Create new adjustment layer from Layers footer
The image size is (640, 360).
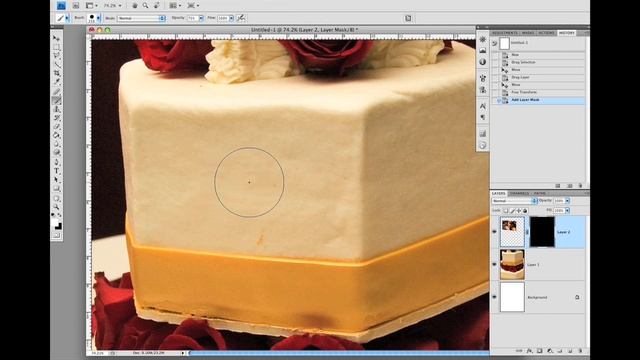549,351
